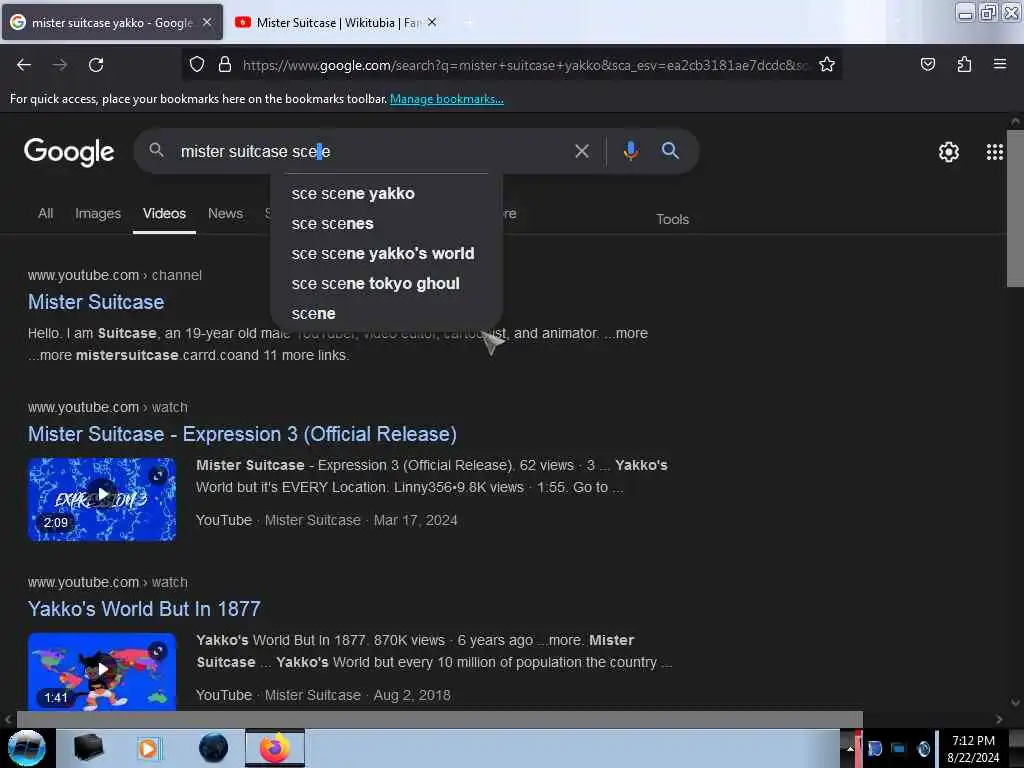Close the Google search tab
The height and width of the screenshot is (768, 1024).
pos(207,22)
